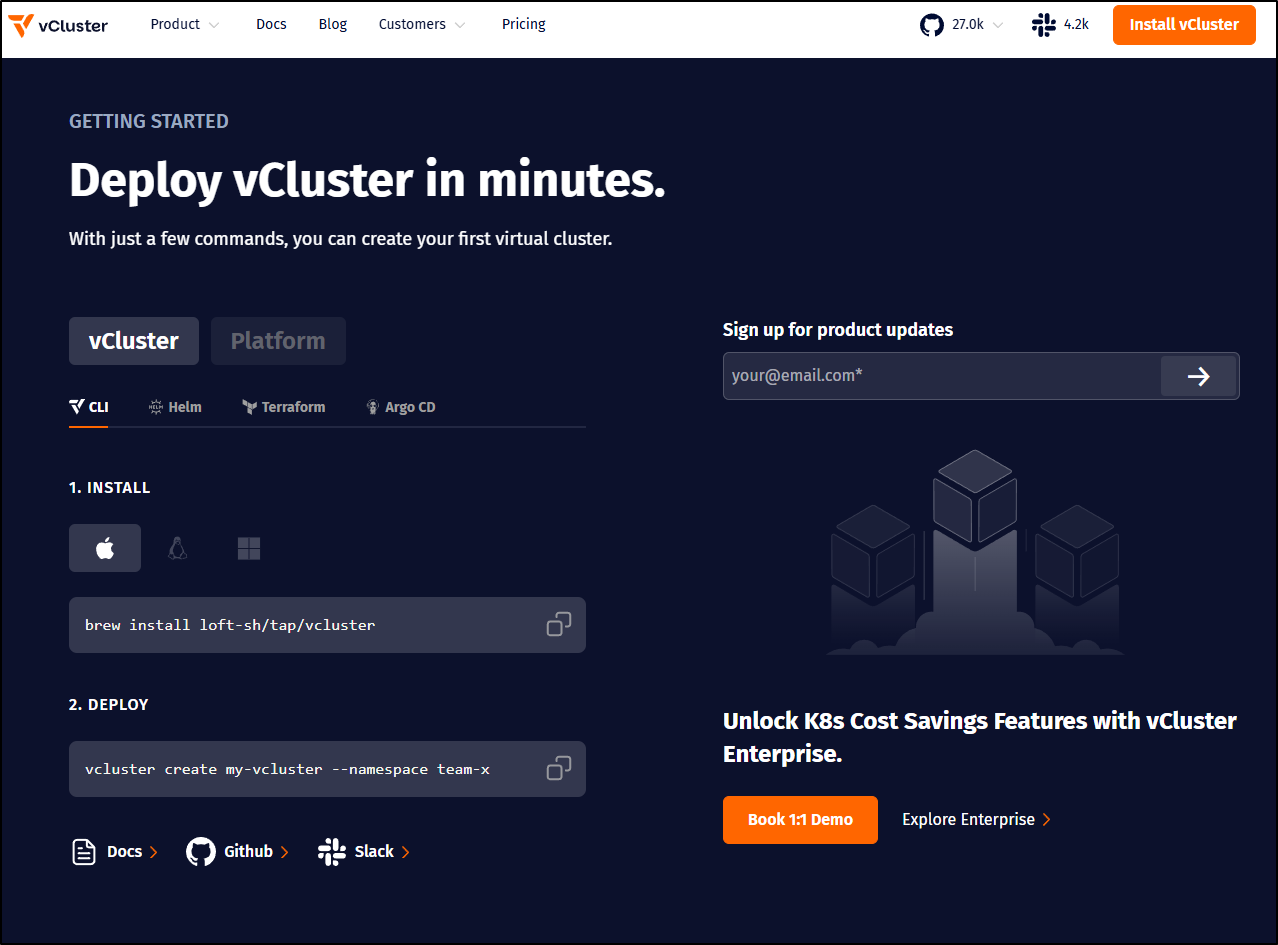Screen dimensions: 1278x945
Task: Click the Github octocat icon at the bottom
Action: (201, 852)
